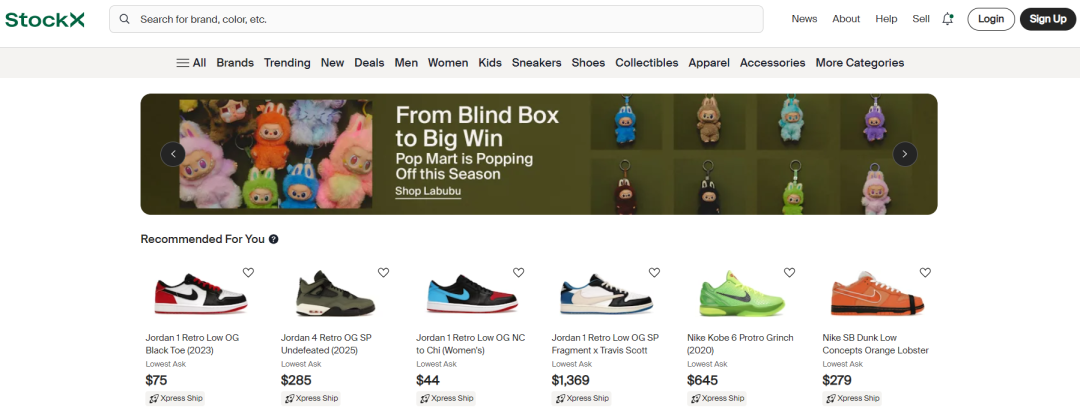Viewport: 1080px width, 417px height.
Task: Click Xpress Ship badge under $645
Action: tap(716, 398)
